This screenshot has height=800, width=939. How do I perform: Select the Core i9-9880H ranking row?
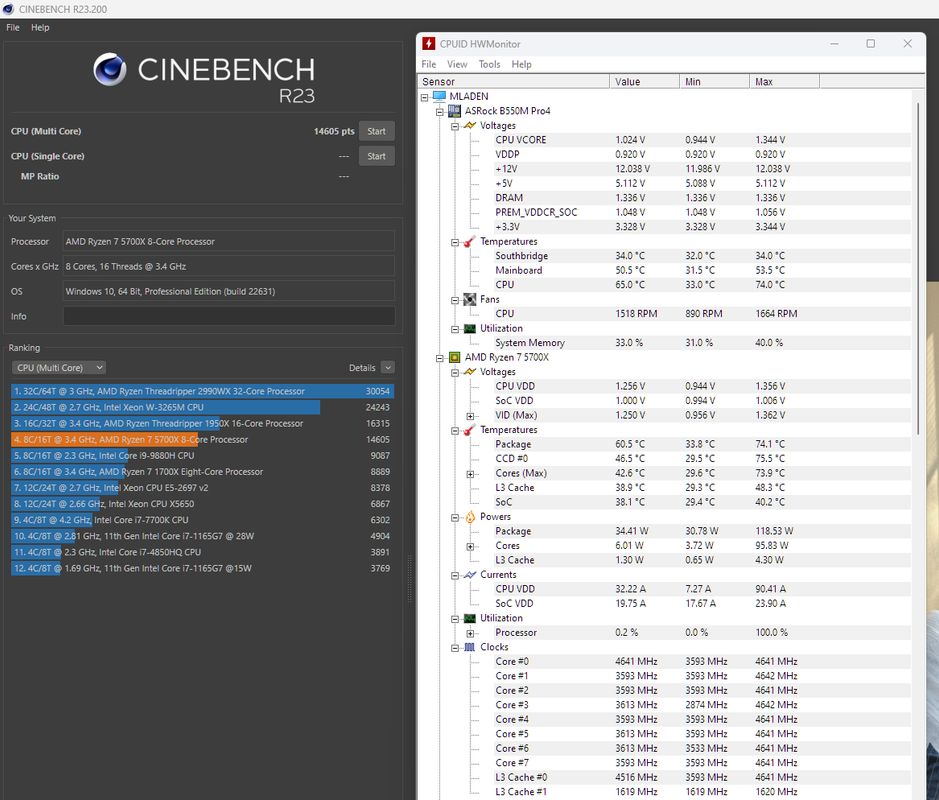coord(202,456)
